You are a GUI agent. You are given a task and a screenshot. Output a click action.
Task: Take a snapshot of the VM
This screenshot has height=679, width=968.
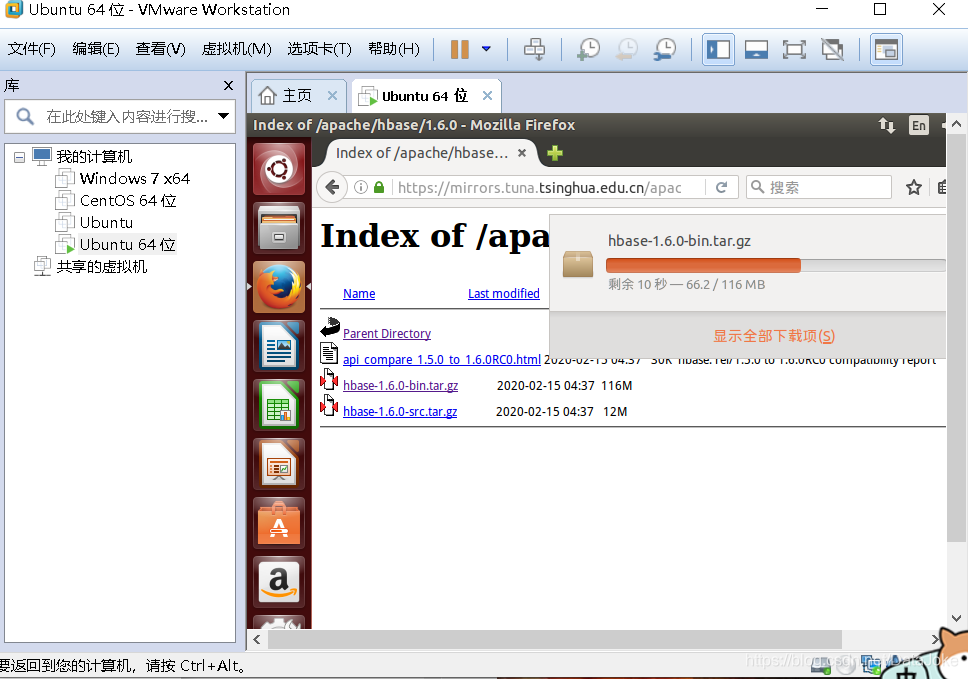click(588, 49)
